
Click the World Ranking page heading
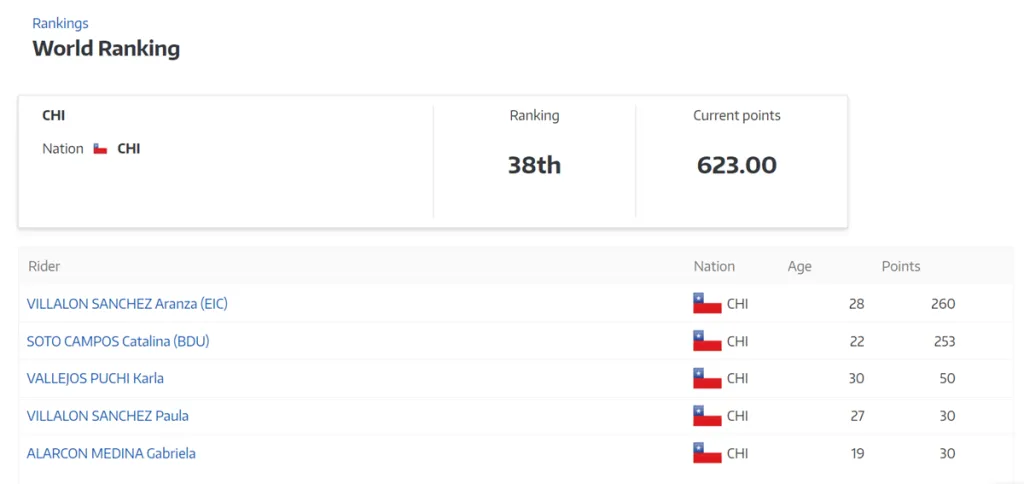(106, 48)
